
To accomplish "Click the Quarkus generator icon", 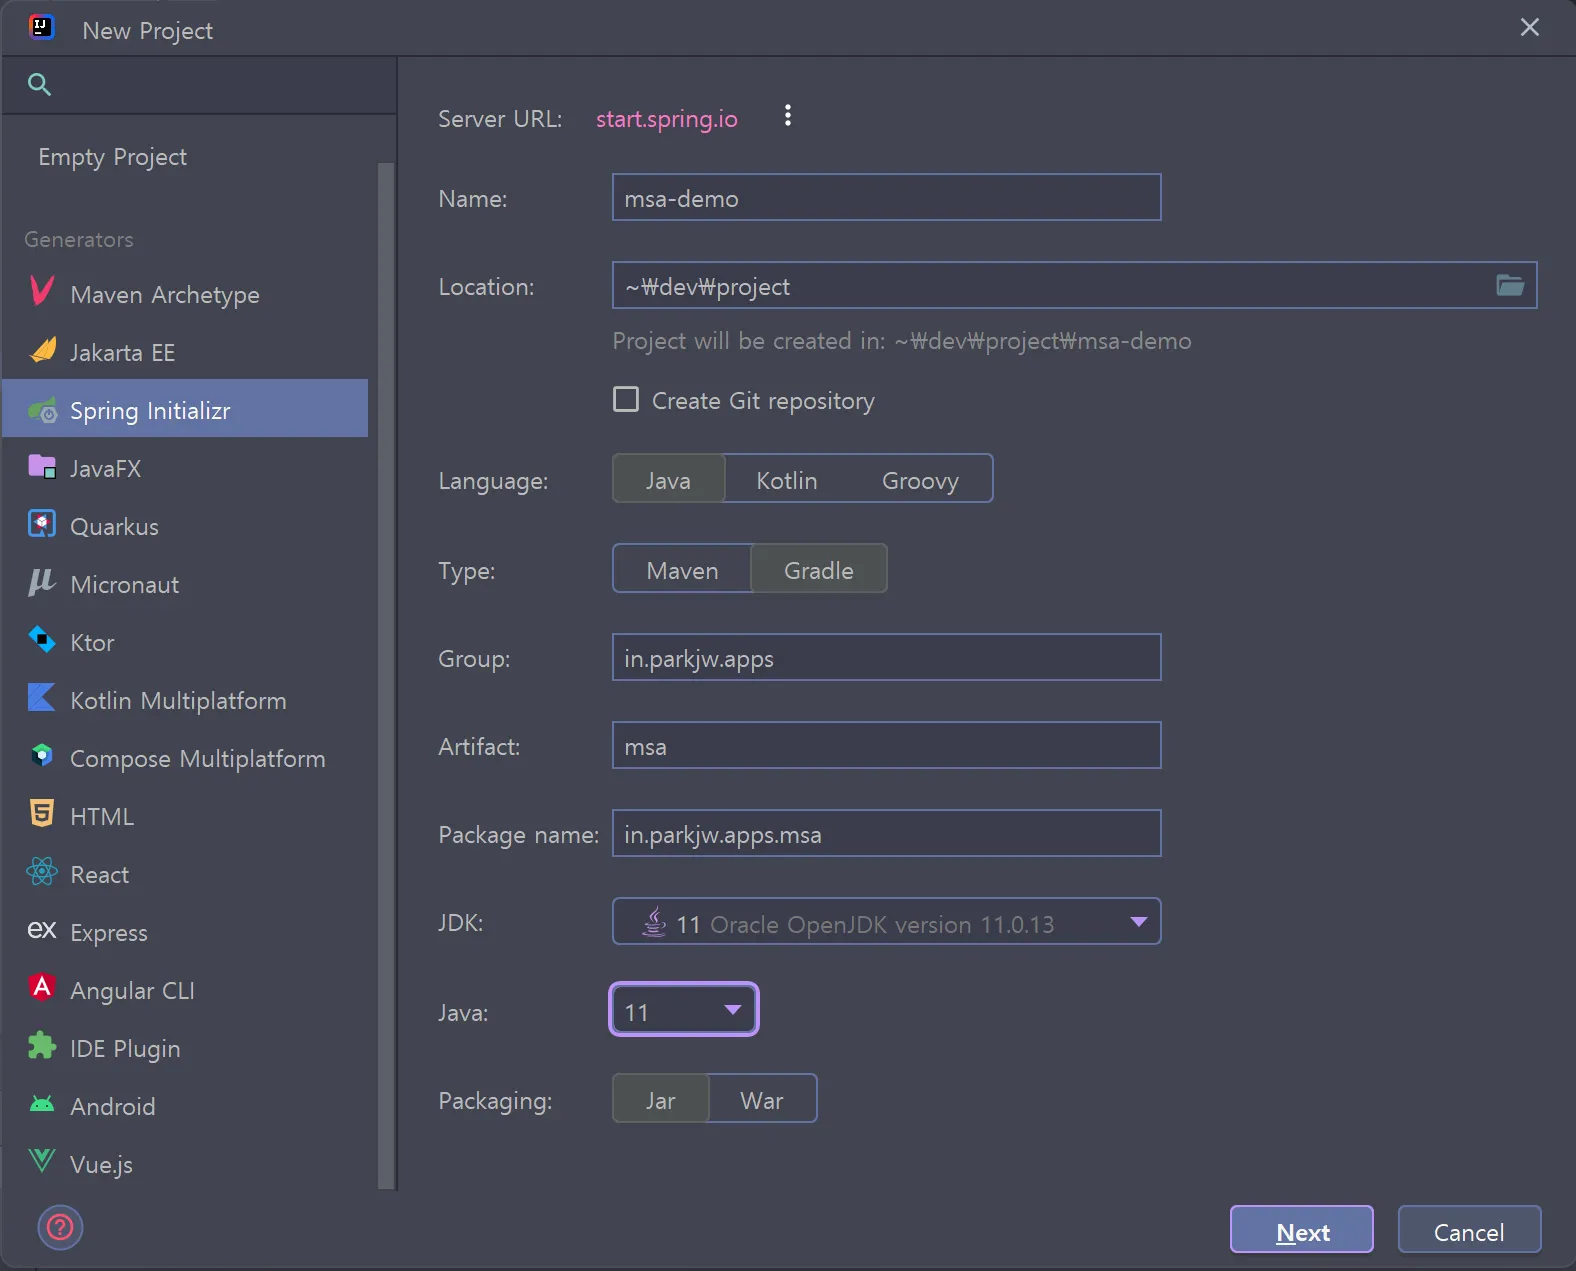I will tap(42, 525).
